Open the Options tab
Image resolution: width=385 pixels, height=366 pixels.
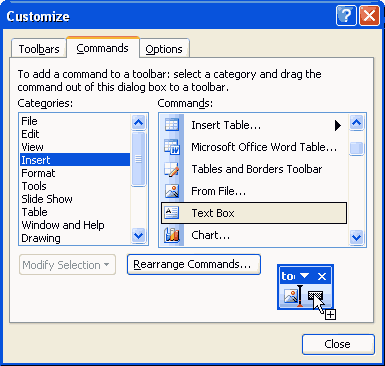pos(164,49)
